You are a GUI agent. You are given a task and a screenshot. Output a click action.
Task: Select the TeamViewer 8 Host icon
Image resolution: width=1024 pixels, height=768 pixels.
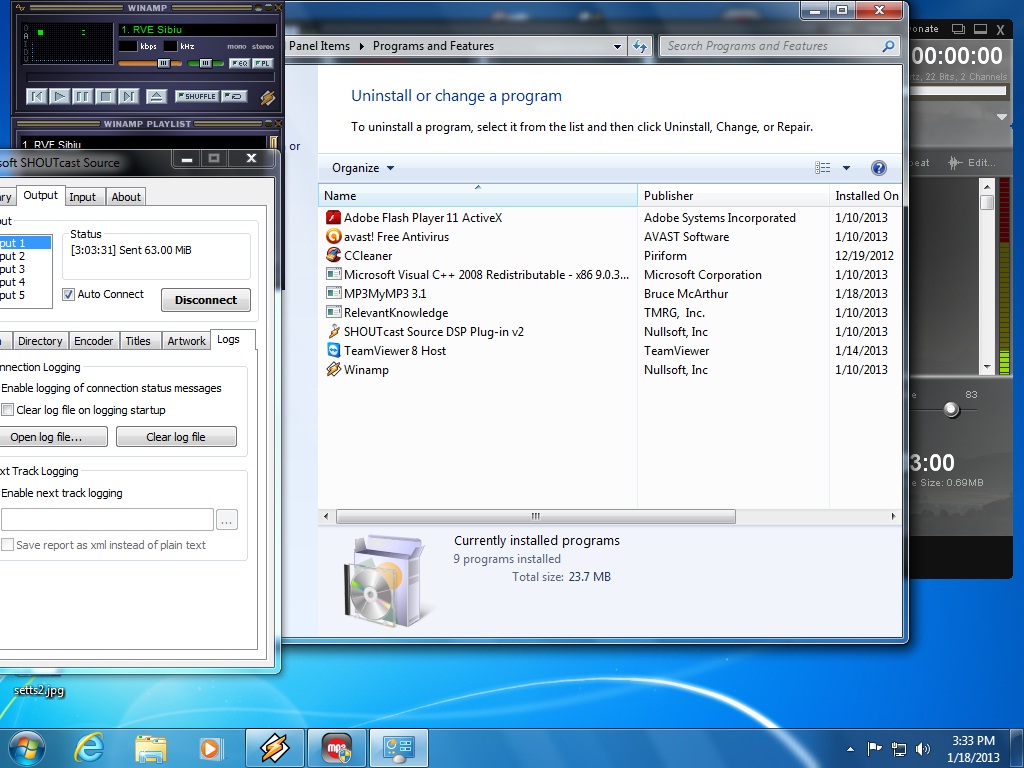click(x=334, y=350)
